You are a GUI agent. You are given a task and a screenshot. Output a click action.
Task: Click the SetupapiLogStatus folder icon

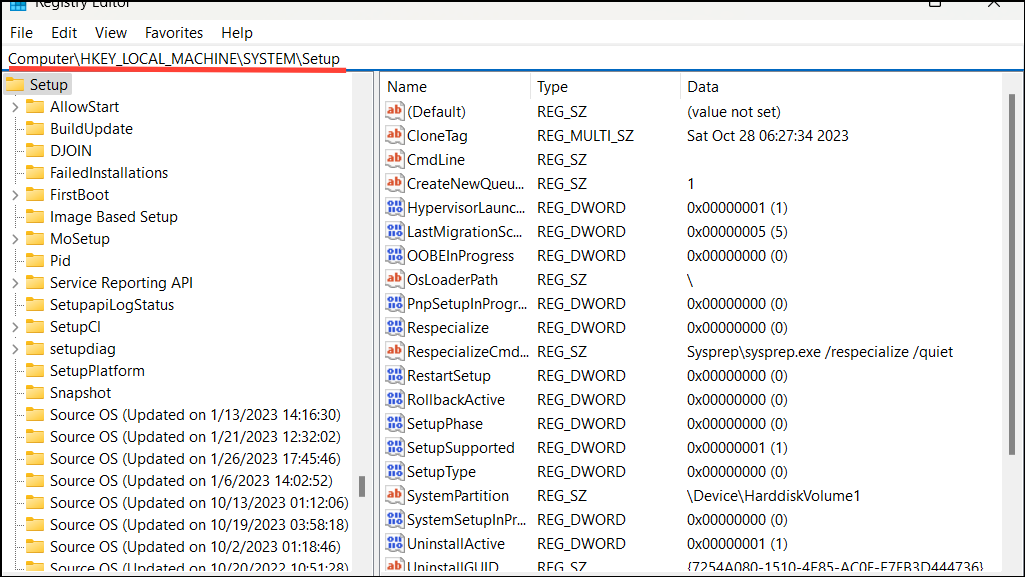[x=35, y=305]
